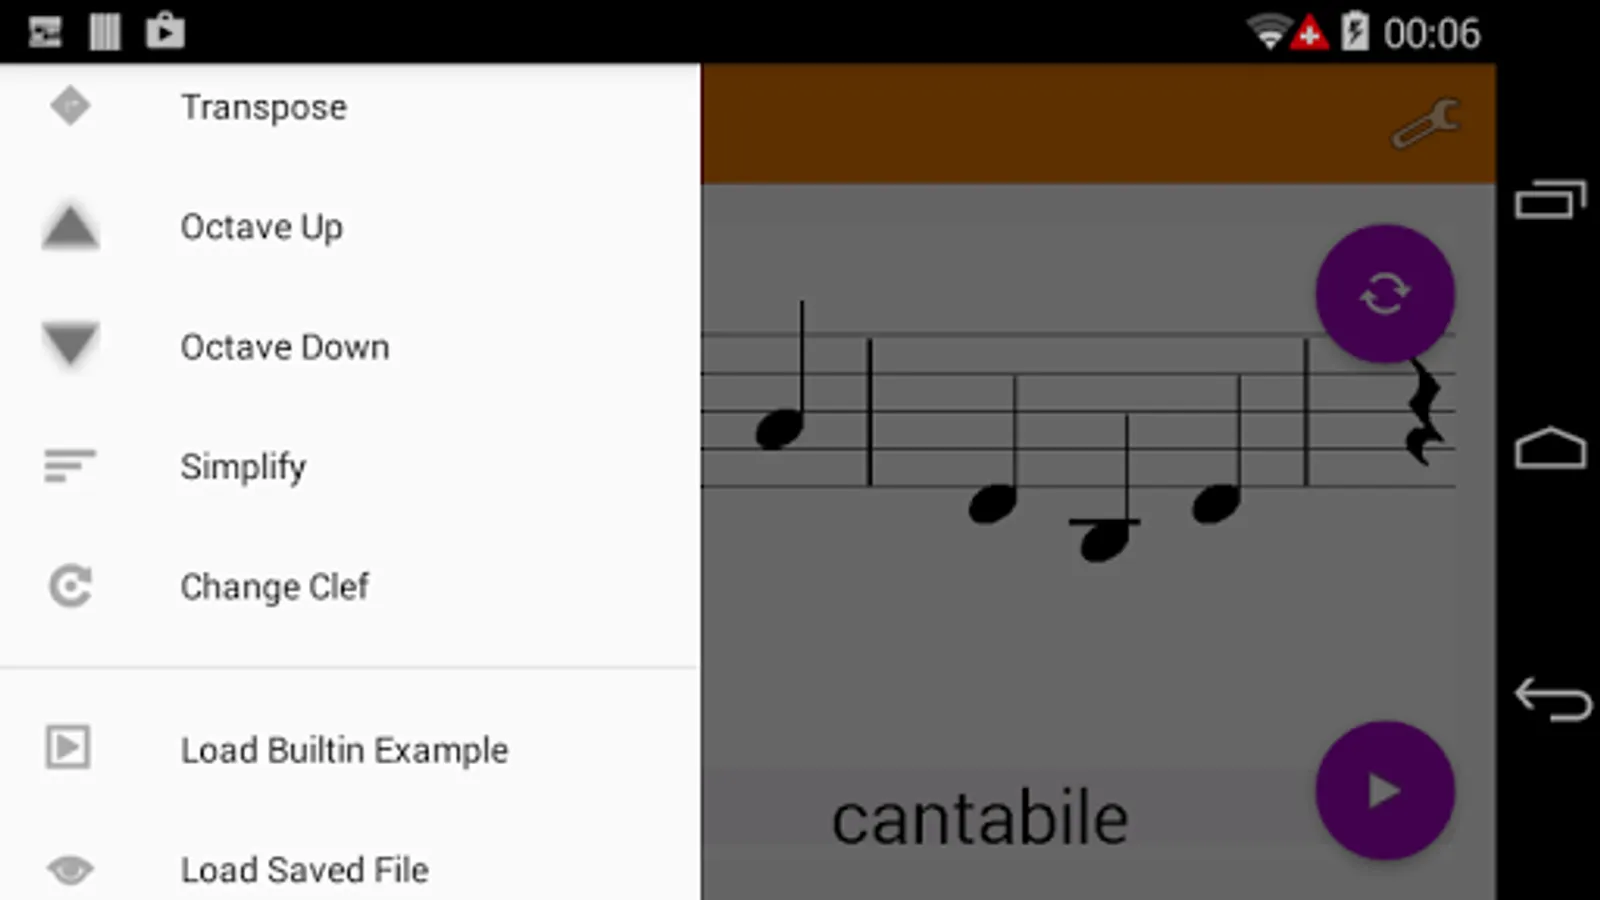Select the Change Clef label
Viewport: 1600px width, 900px height.
click(275, 587)
